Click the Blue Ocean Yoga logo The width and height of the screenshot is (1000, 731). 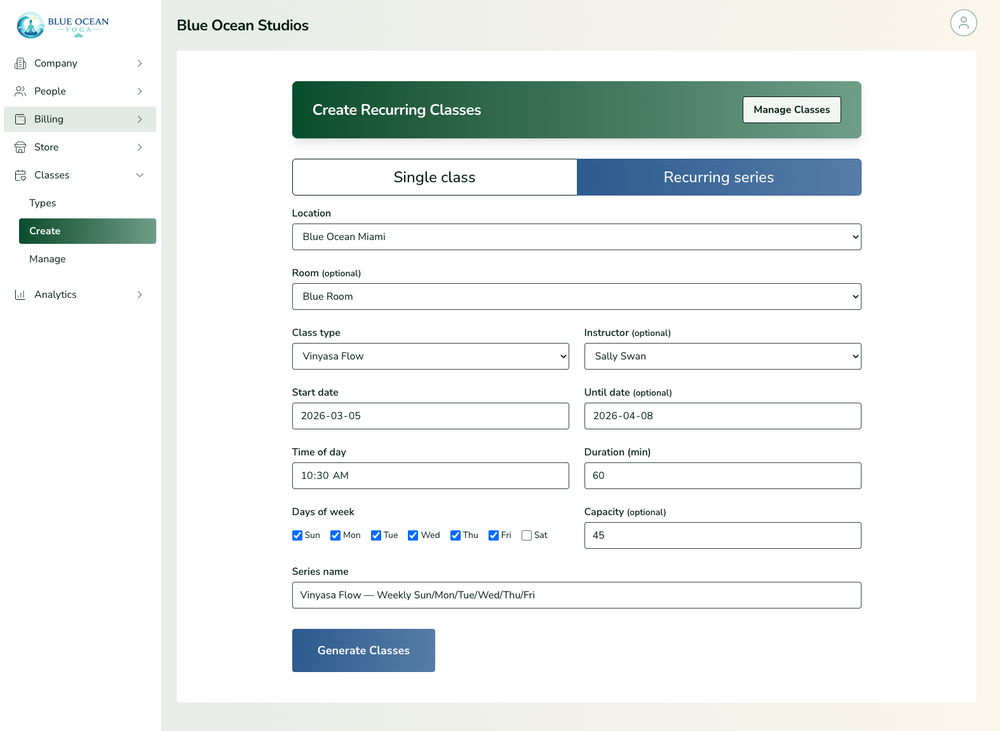(62, 26)
